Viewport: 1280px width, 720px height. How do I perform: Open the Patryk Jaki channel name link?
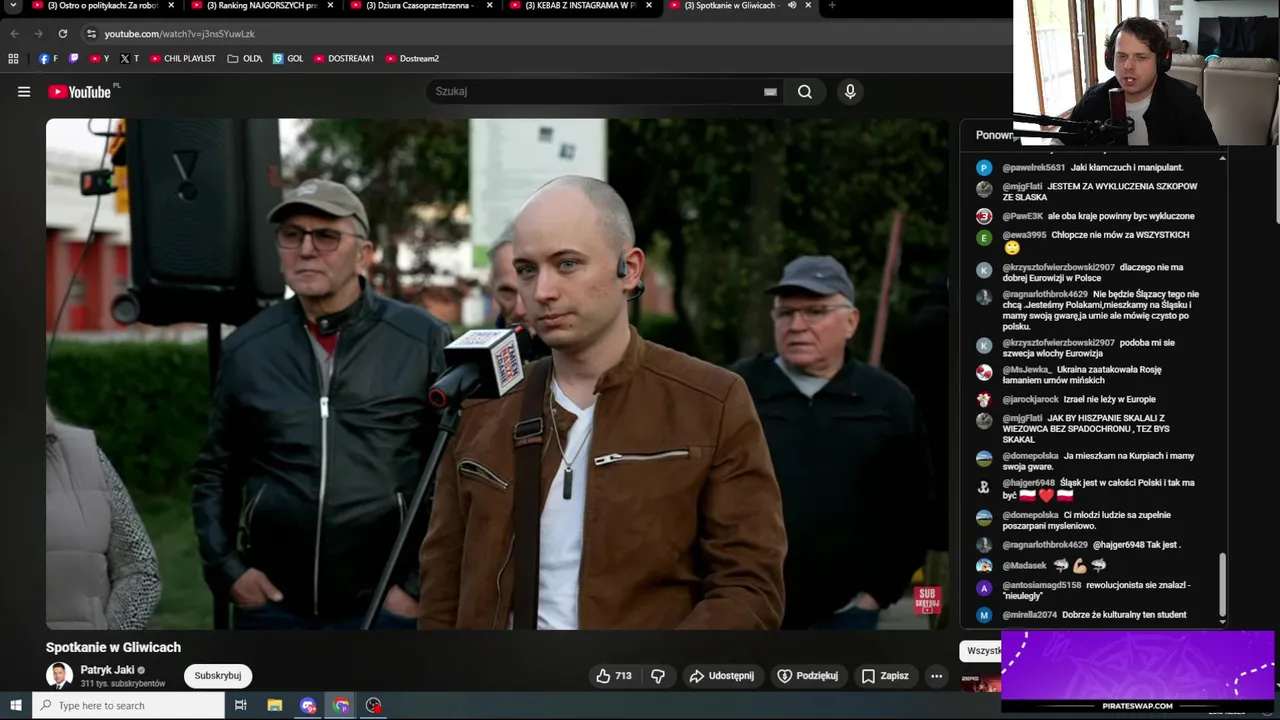(107, 670)
